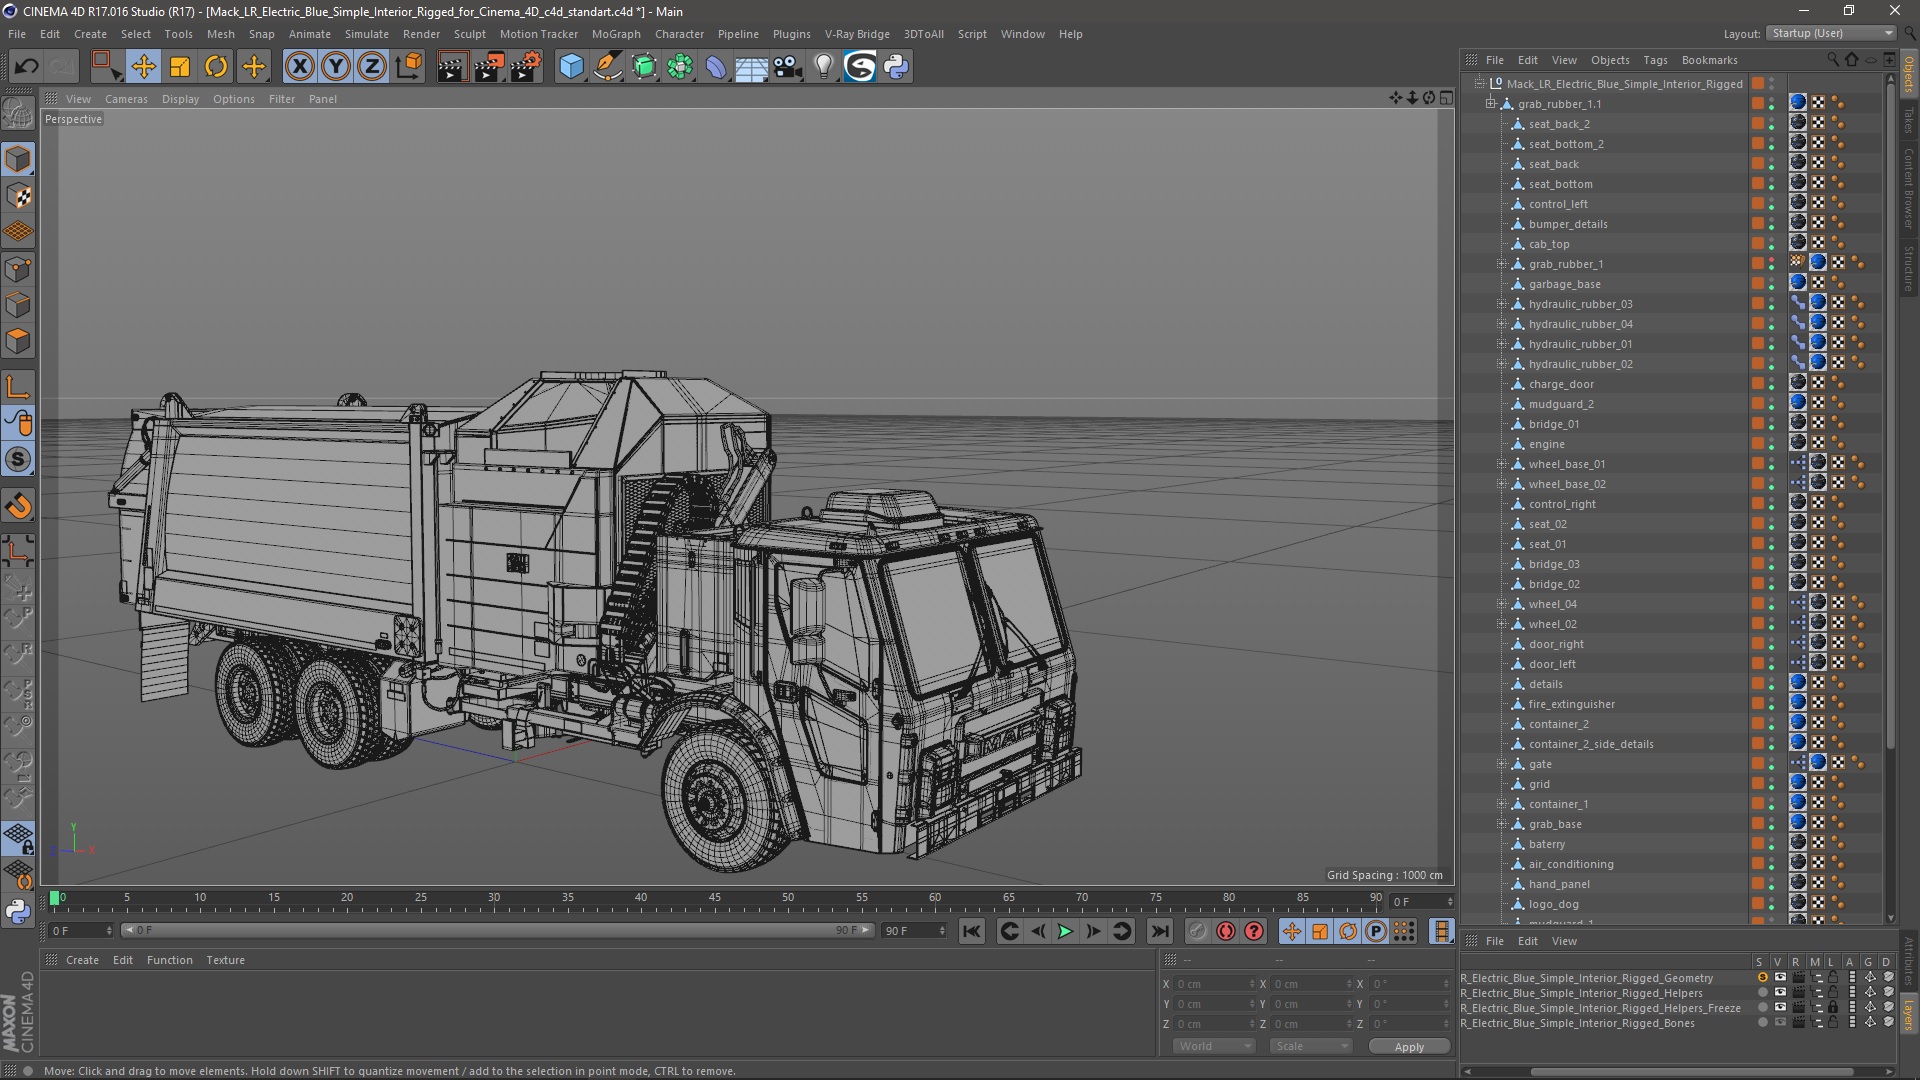This screenshot has width=1920, height=1080.
Task: Expand wheel_base_01 tree item
Action: coord(1501,464)
